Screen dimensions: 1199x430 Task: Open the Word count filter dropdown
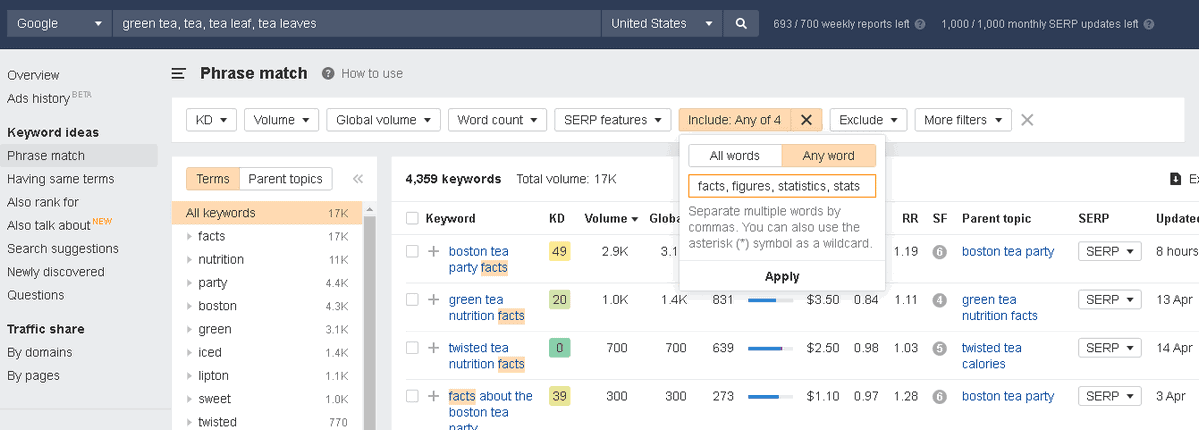click(x=498, y=120)
